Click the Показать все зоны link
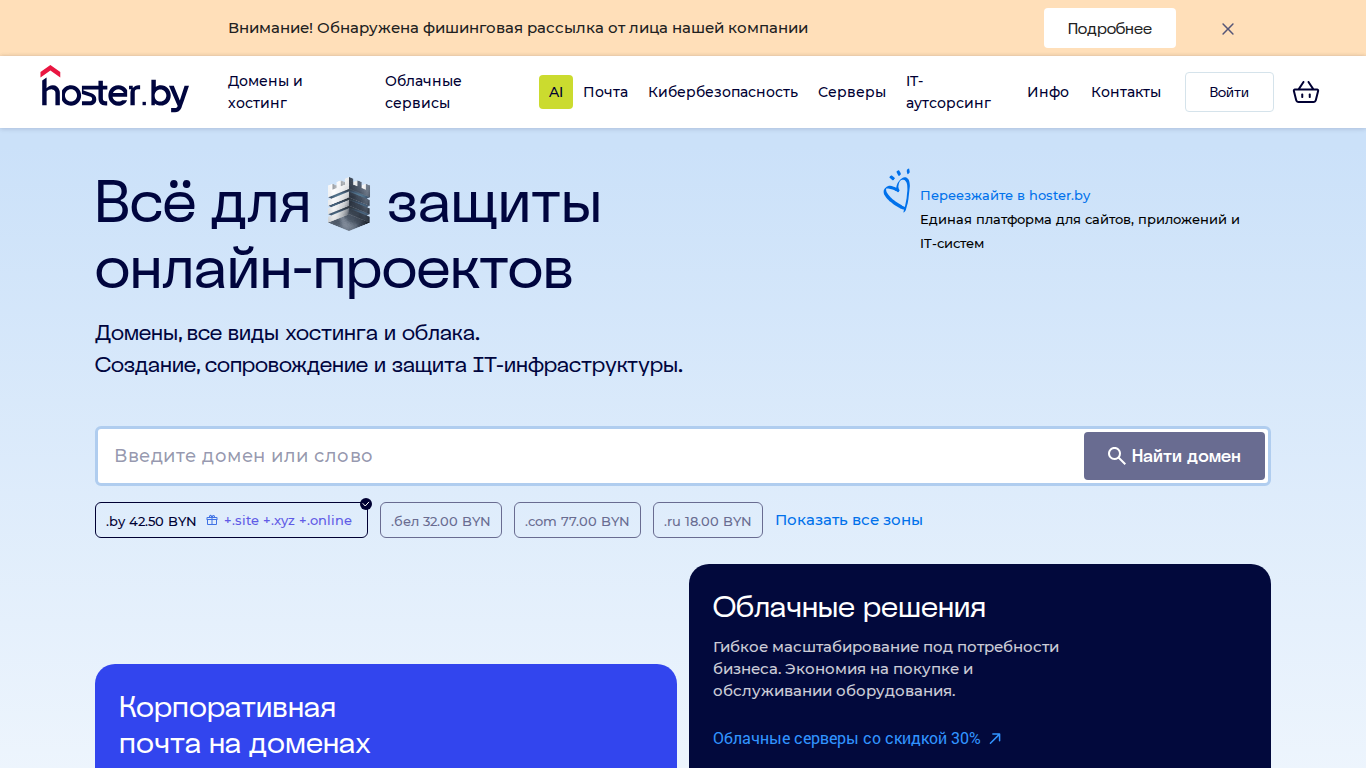This screenshot has height=768, width=1366. point(849,520)
